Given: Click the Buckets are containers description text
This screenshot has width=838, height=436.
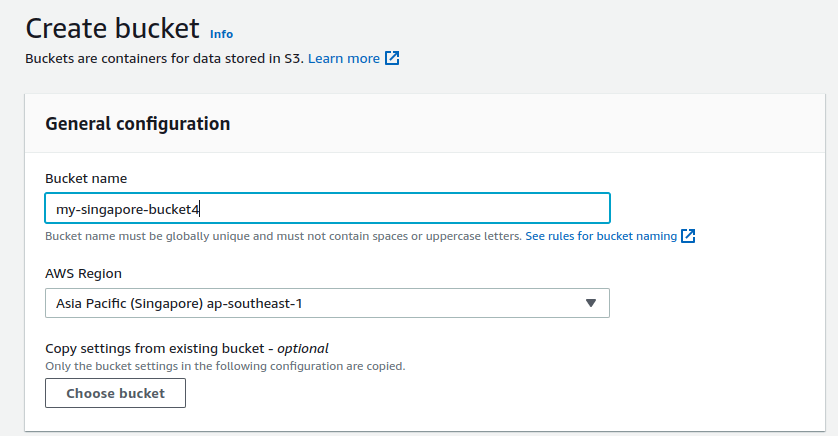Looking at the screenshot, I should [x=164, y=59].
